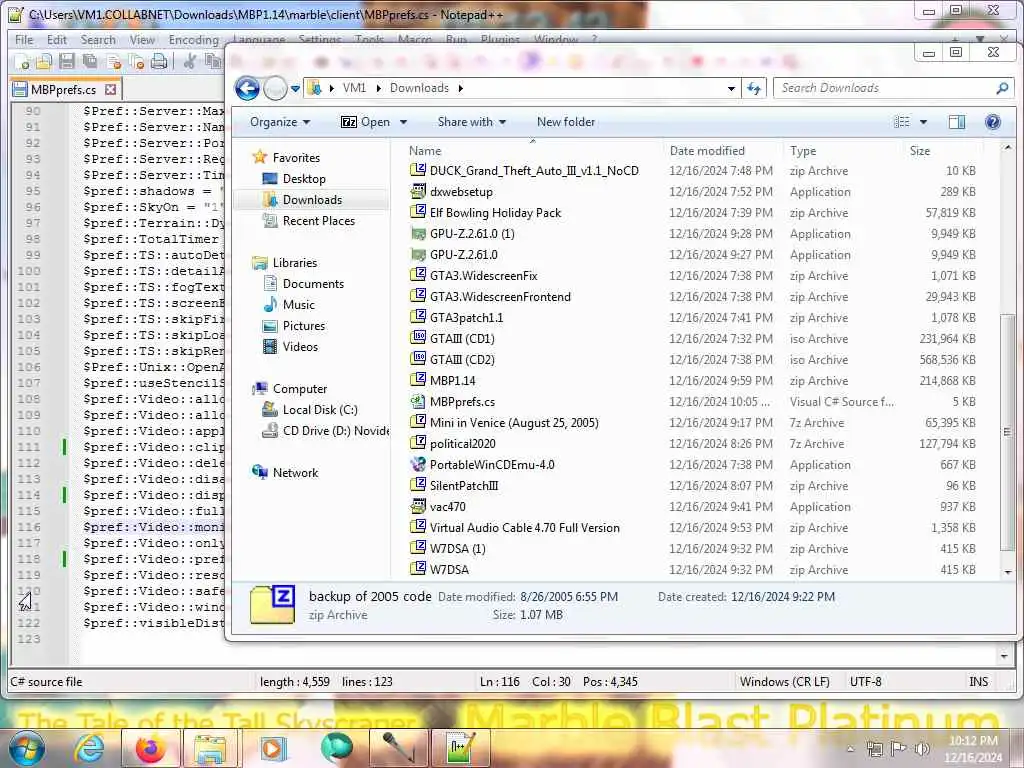Click the change view icon in Explorer
Image resolution: width=1024 pixels, height=768 pixels.
pyautogui.click(x=902, y=122)
